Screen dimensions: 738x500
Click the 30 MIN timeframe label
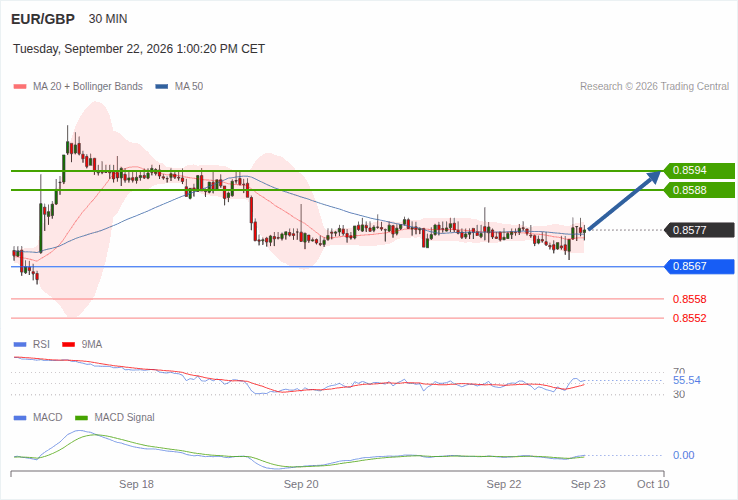pos(108,19)
